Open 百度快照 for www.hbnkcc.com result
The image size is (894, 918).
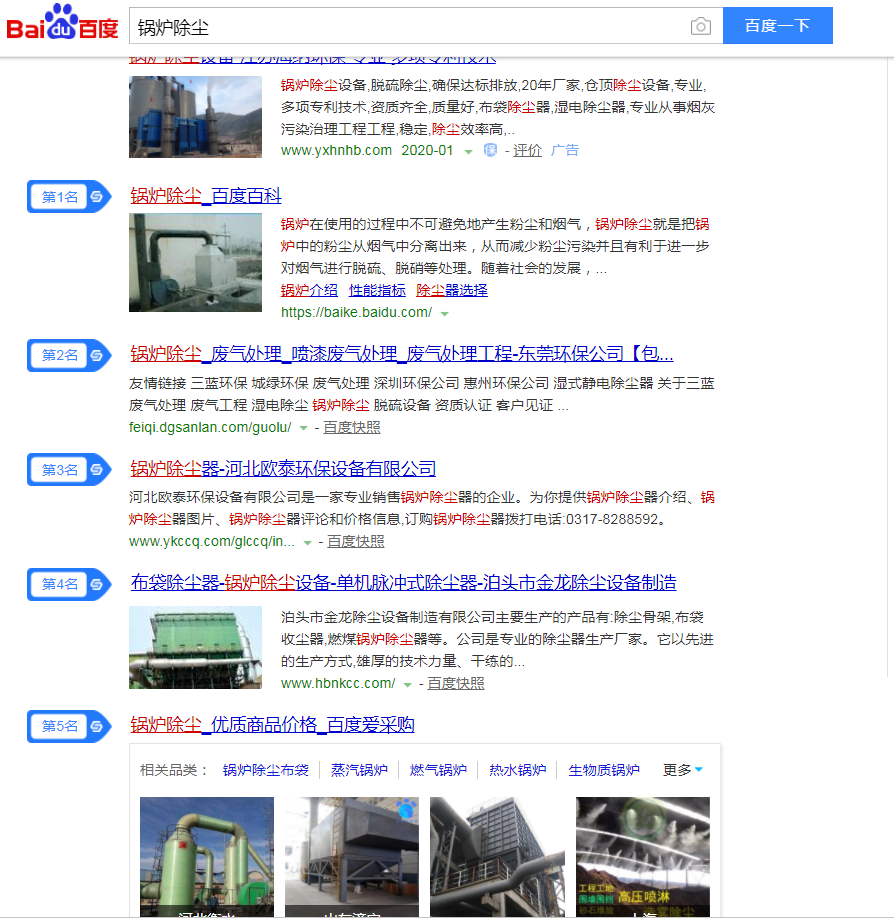pos(456,684)
